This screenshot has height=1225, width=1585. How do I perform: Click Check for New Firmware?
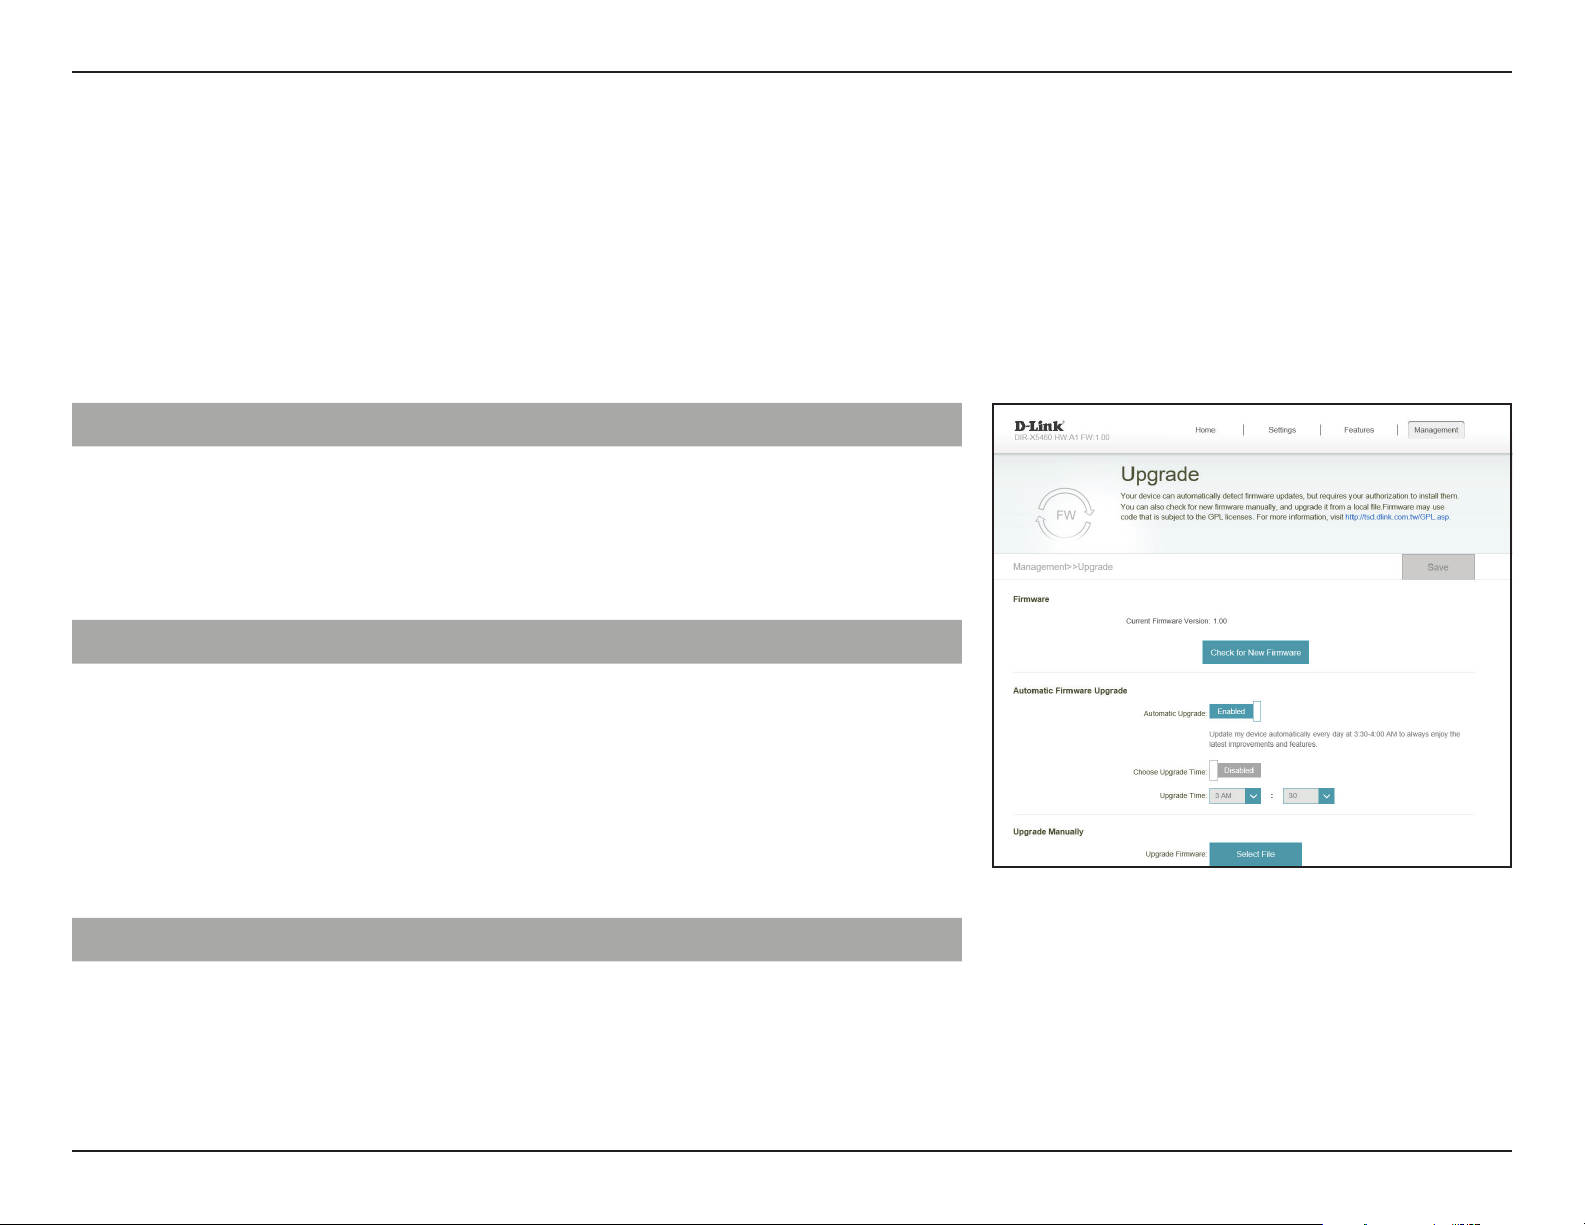1255,652
